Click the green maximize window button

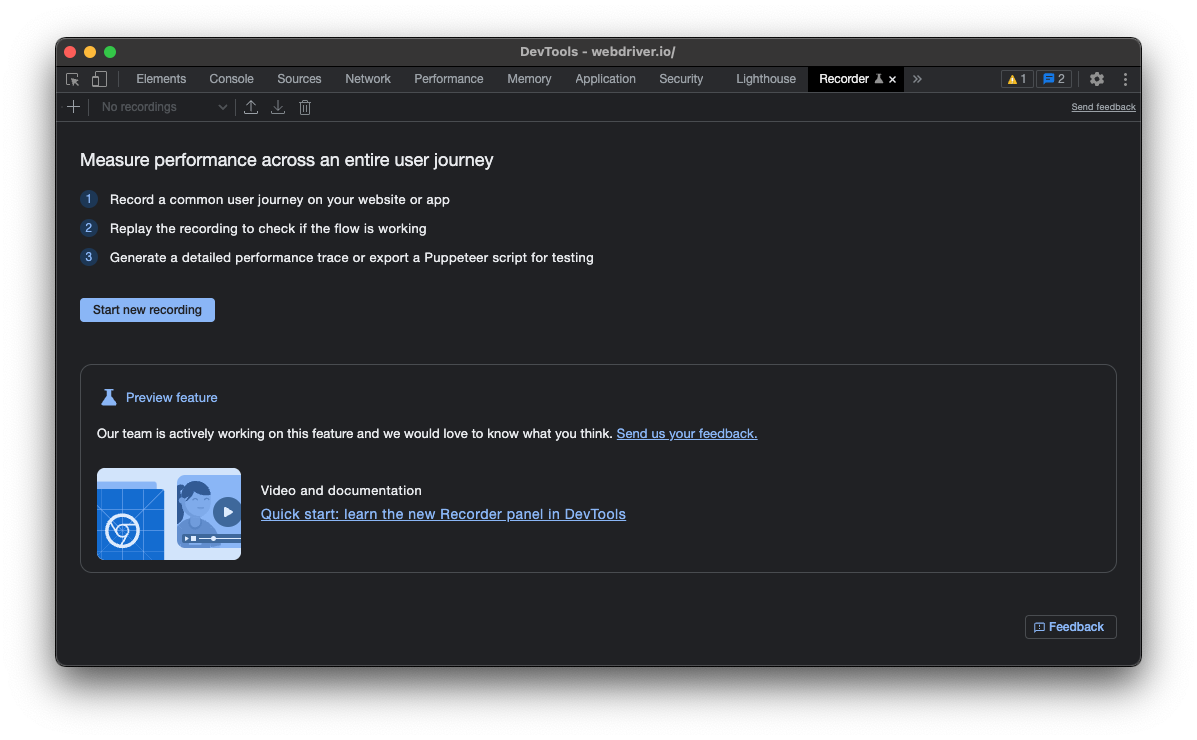pyautogui.click(x=110, y=52)
